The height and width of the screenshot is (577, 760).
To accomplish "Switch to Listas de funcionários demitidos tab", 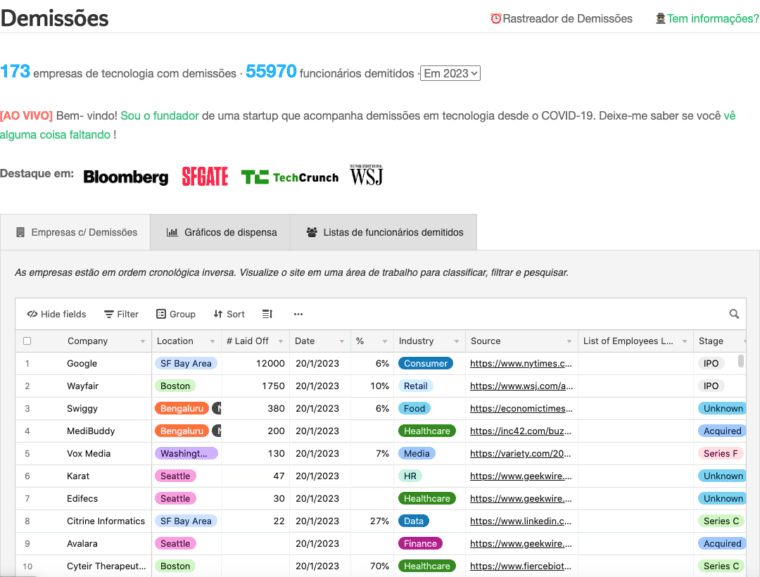I will click(x=384, y=232).
